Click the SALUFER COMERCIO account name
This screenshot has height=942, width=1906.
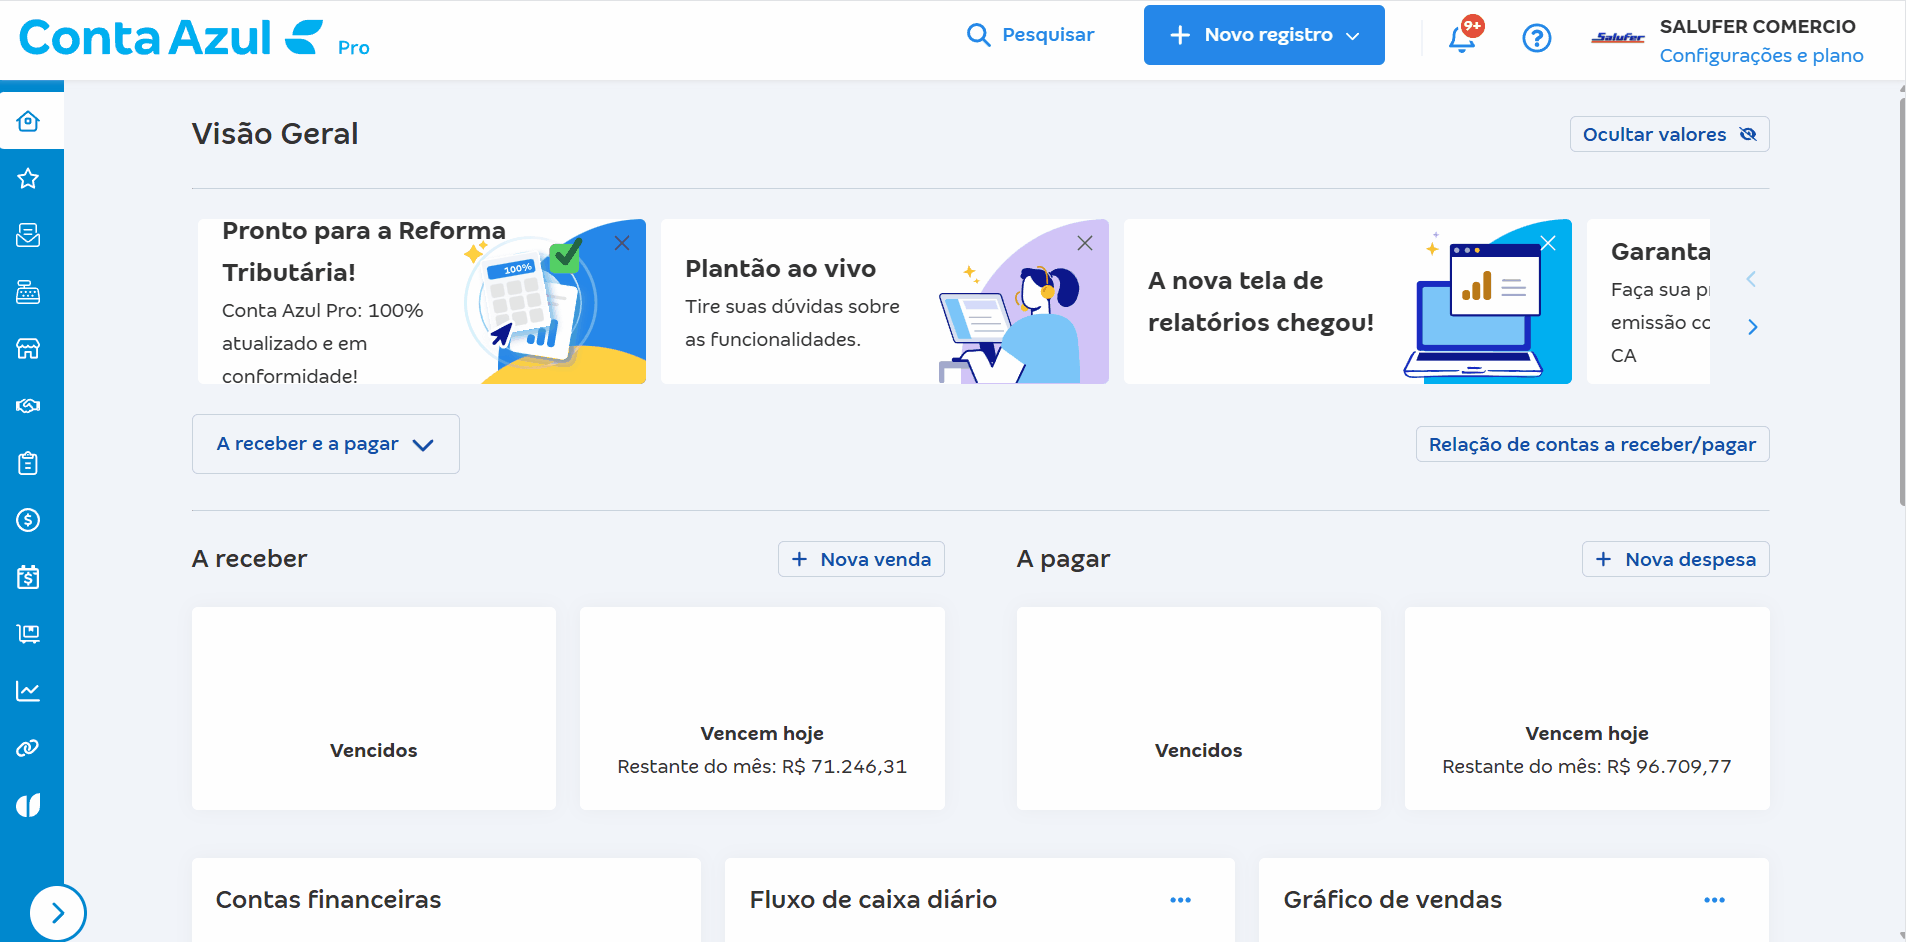pyautogui.click(x=1757, y=26)
